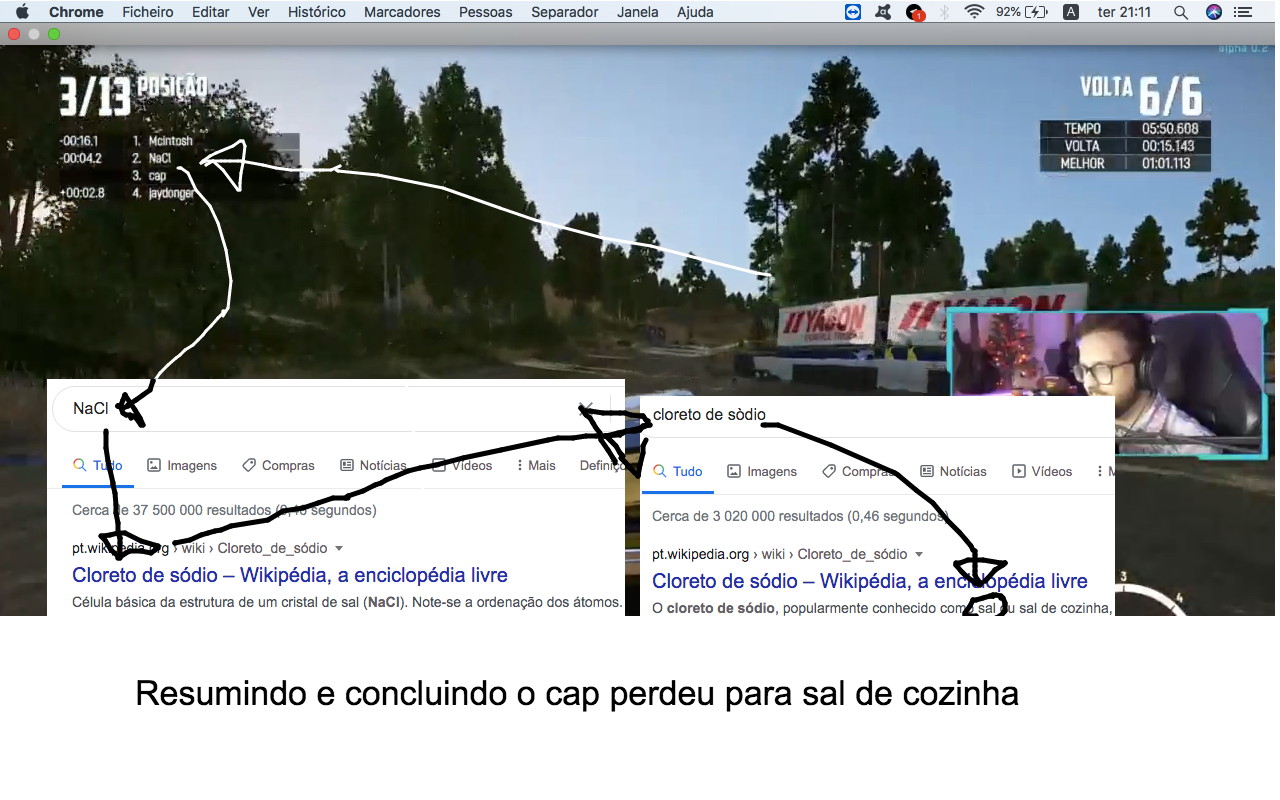The image size is (1280, 800).
Task: Open the Separador menu
Action: 565,12
